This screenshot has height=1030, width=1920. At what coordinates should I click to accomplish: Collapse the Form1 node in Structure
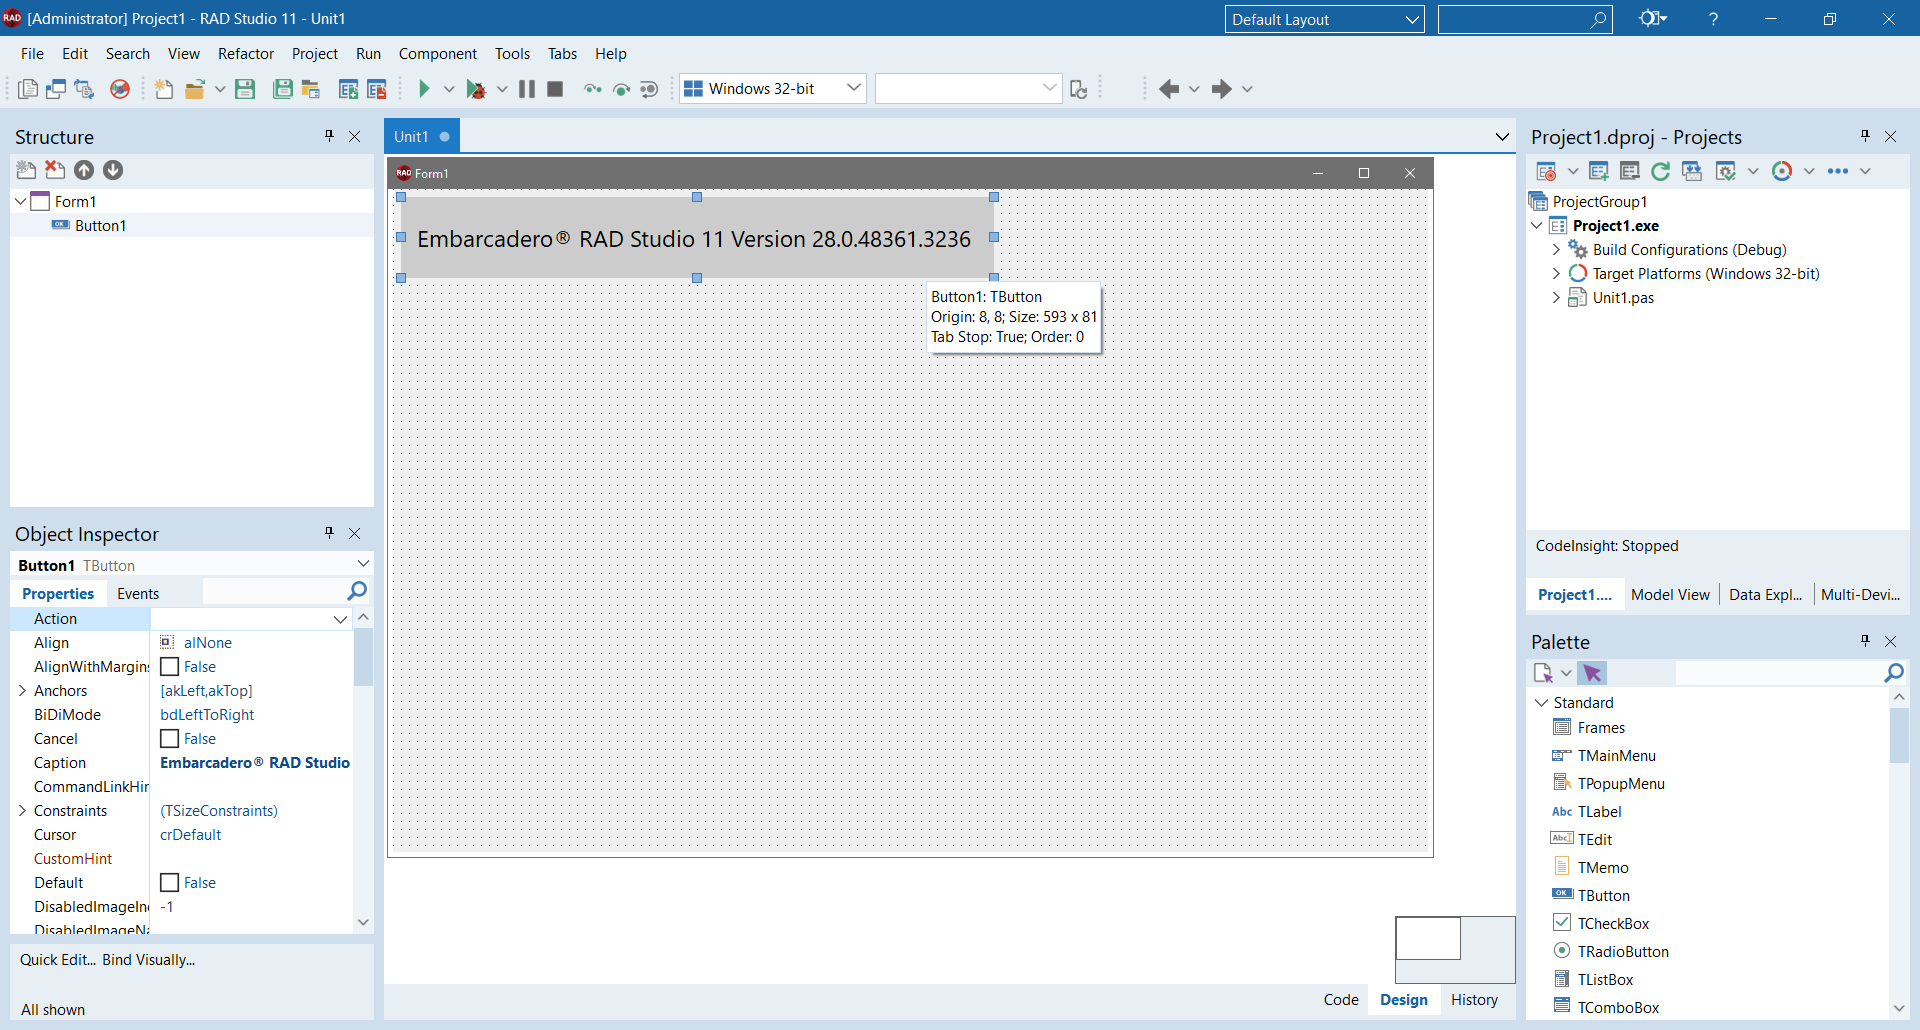point(20,202)
